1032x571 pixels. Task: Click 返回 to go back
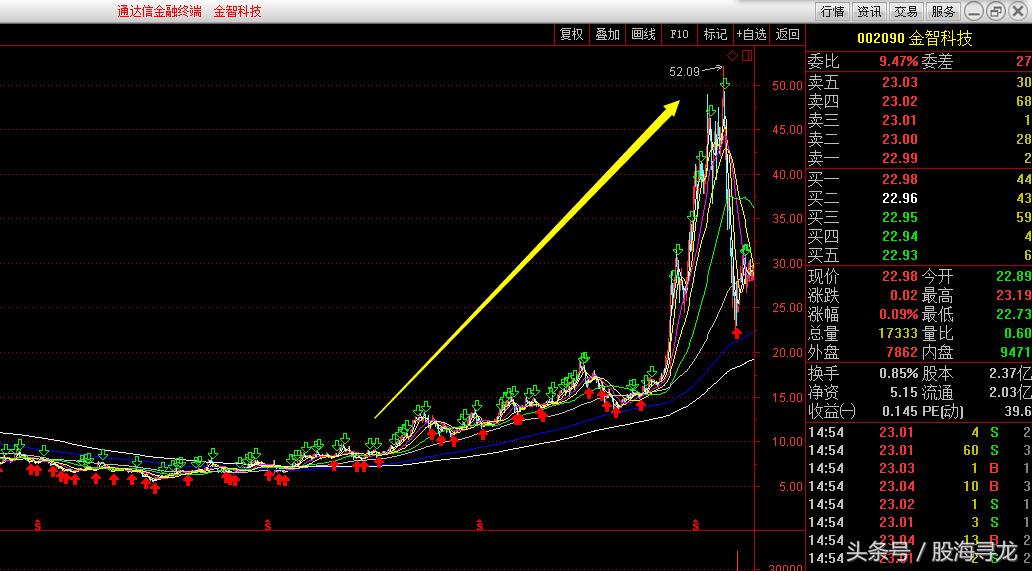[x=787, y=35]
